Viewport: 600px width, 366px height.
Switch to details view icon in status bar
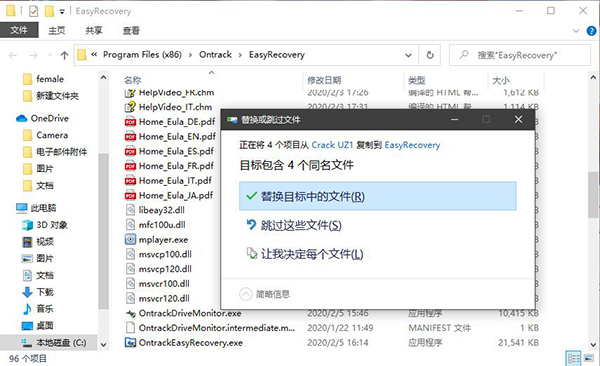tap(573, 359)
